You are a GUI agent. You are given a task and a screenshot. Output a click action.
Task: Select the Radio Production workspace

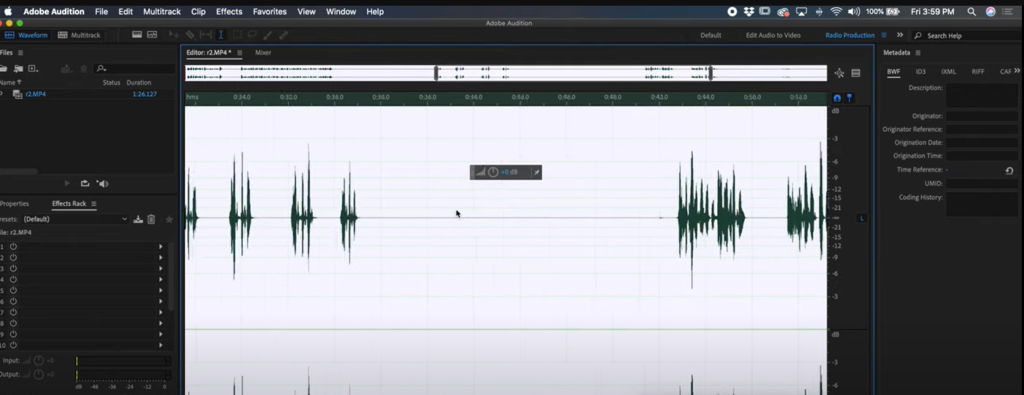(850, 35)
